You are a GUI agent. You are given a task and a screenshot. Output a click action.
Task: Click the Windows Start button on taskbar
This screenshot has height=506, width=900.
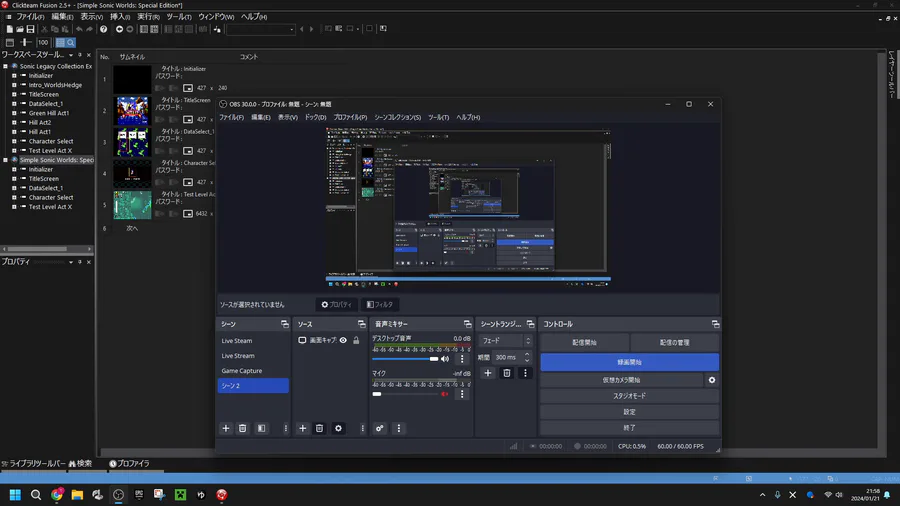click(15, 495)
